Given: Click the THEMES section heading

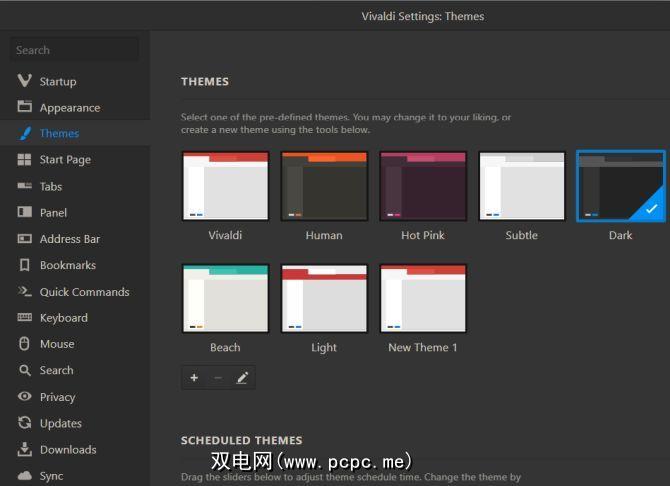Looking at the screenshot, I should pos(205,81).
